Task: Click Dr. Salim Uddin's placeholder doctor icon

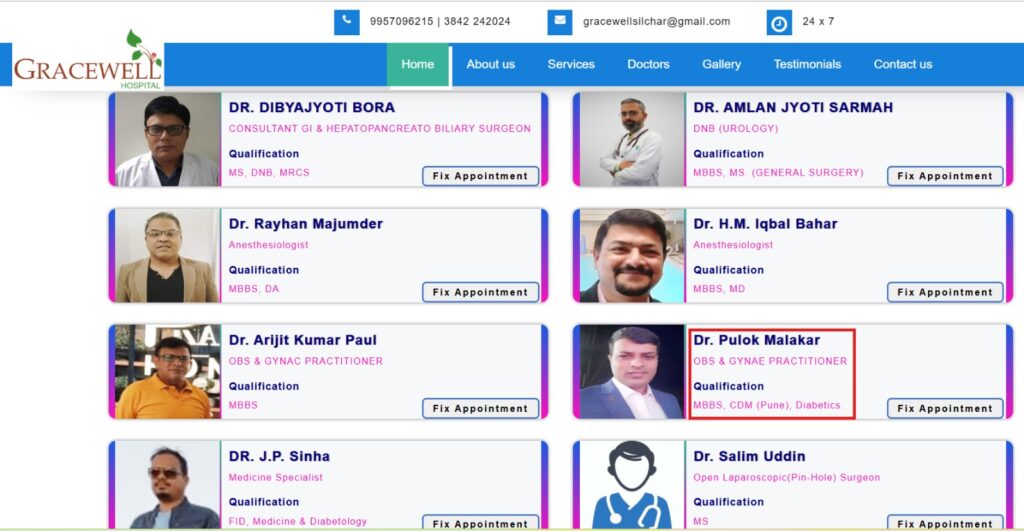Action: [x=632, y=484]
